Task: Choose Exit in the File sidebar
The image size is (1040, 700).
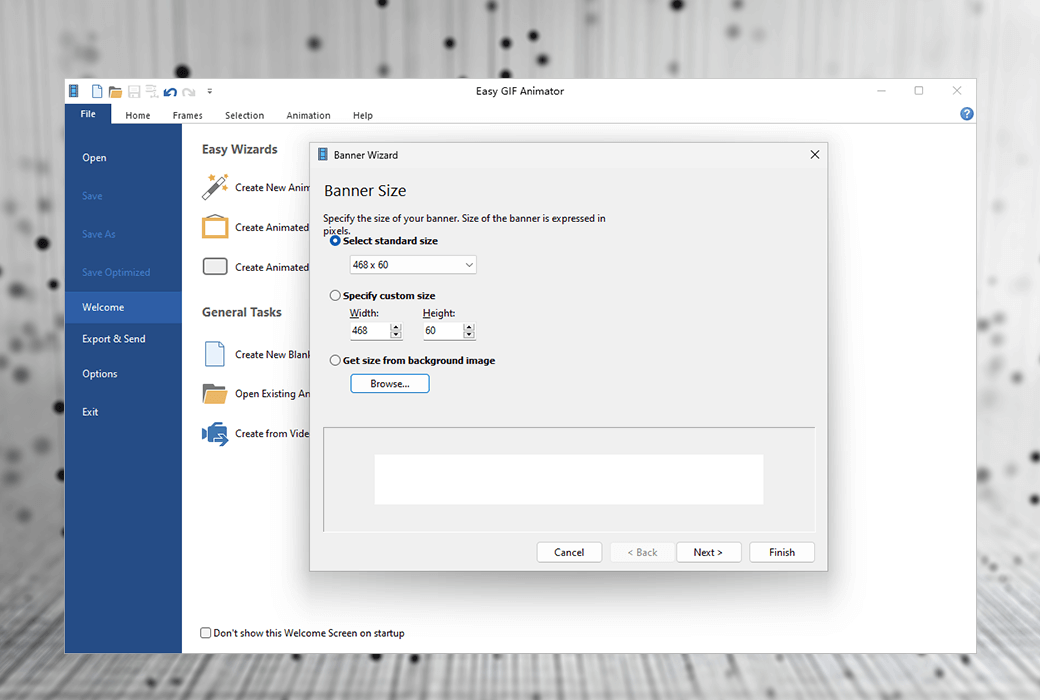Action: [123, 412]
